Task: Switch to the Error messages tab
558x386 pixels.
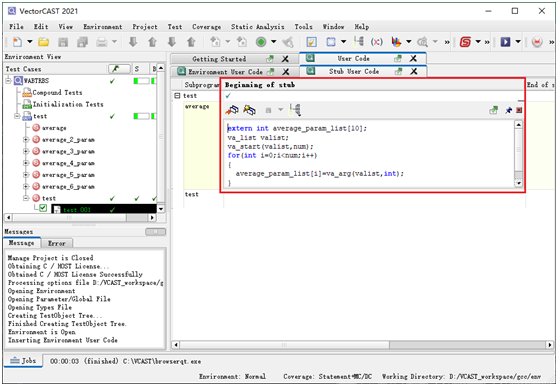Action: [x=57, y=243]
